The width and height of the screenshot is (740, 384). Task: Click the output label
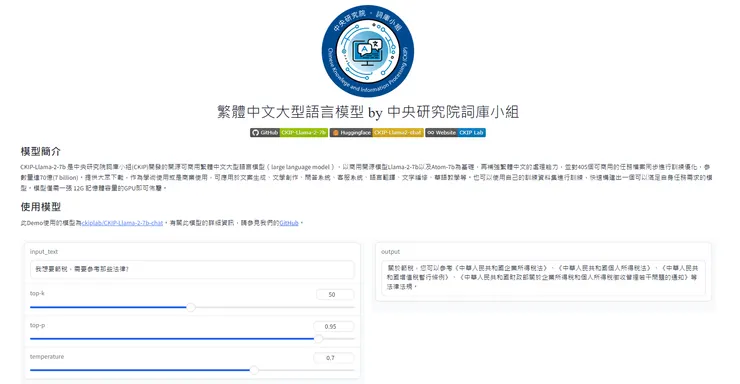tap(390, 252)
